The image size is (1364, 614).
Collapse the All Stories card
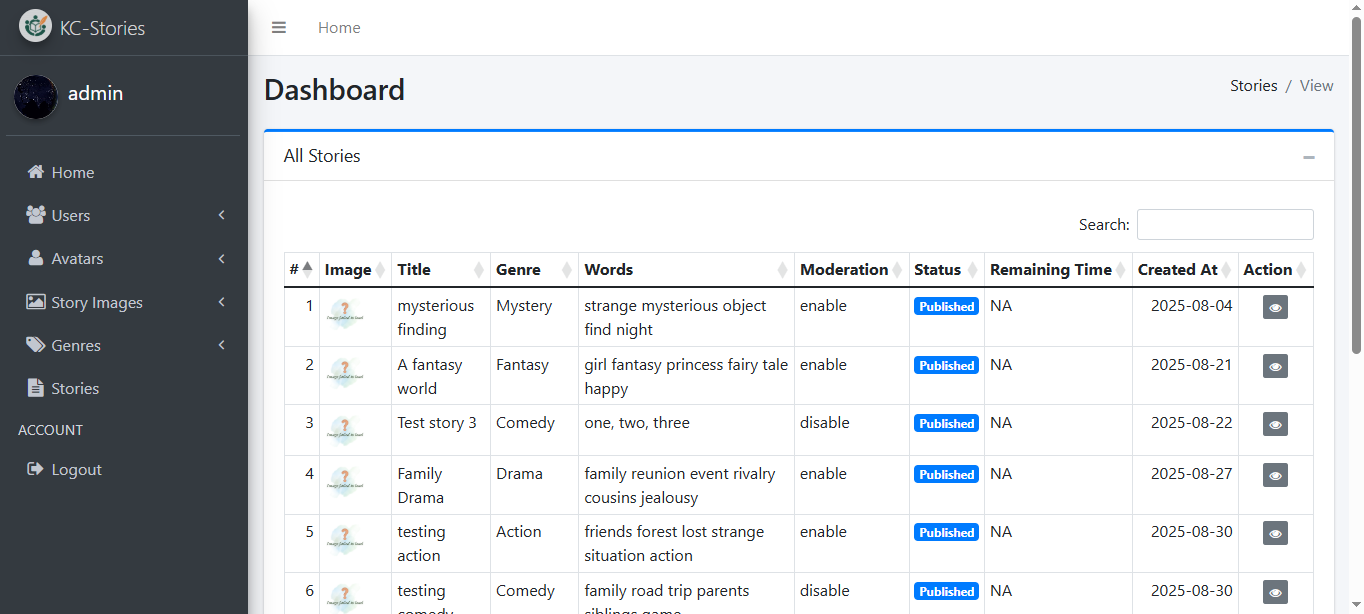1309,157
